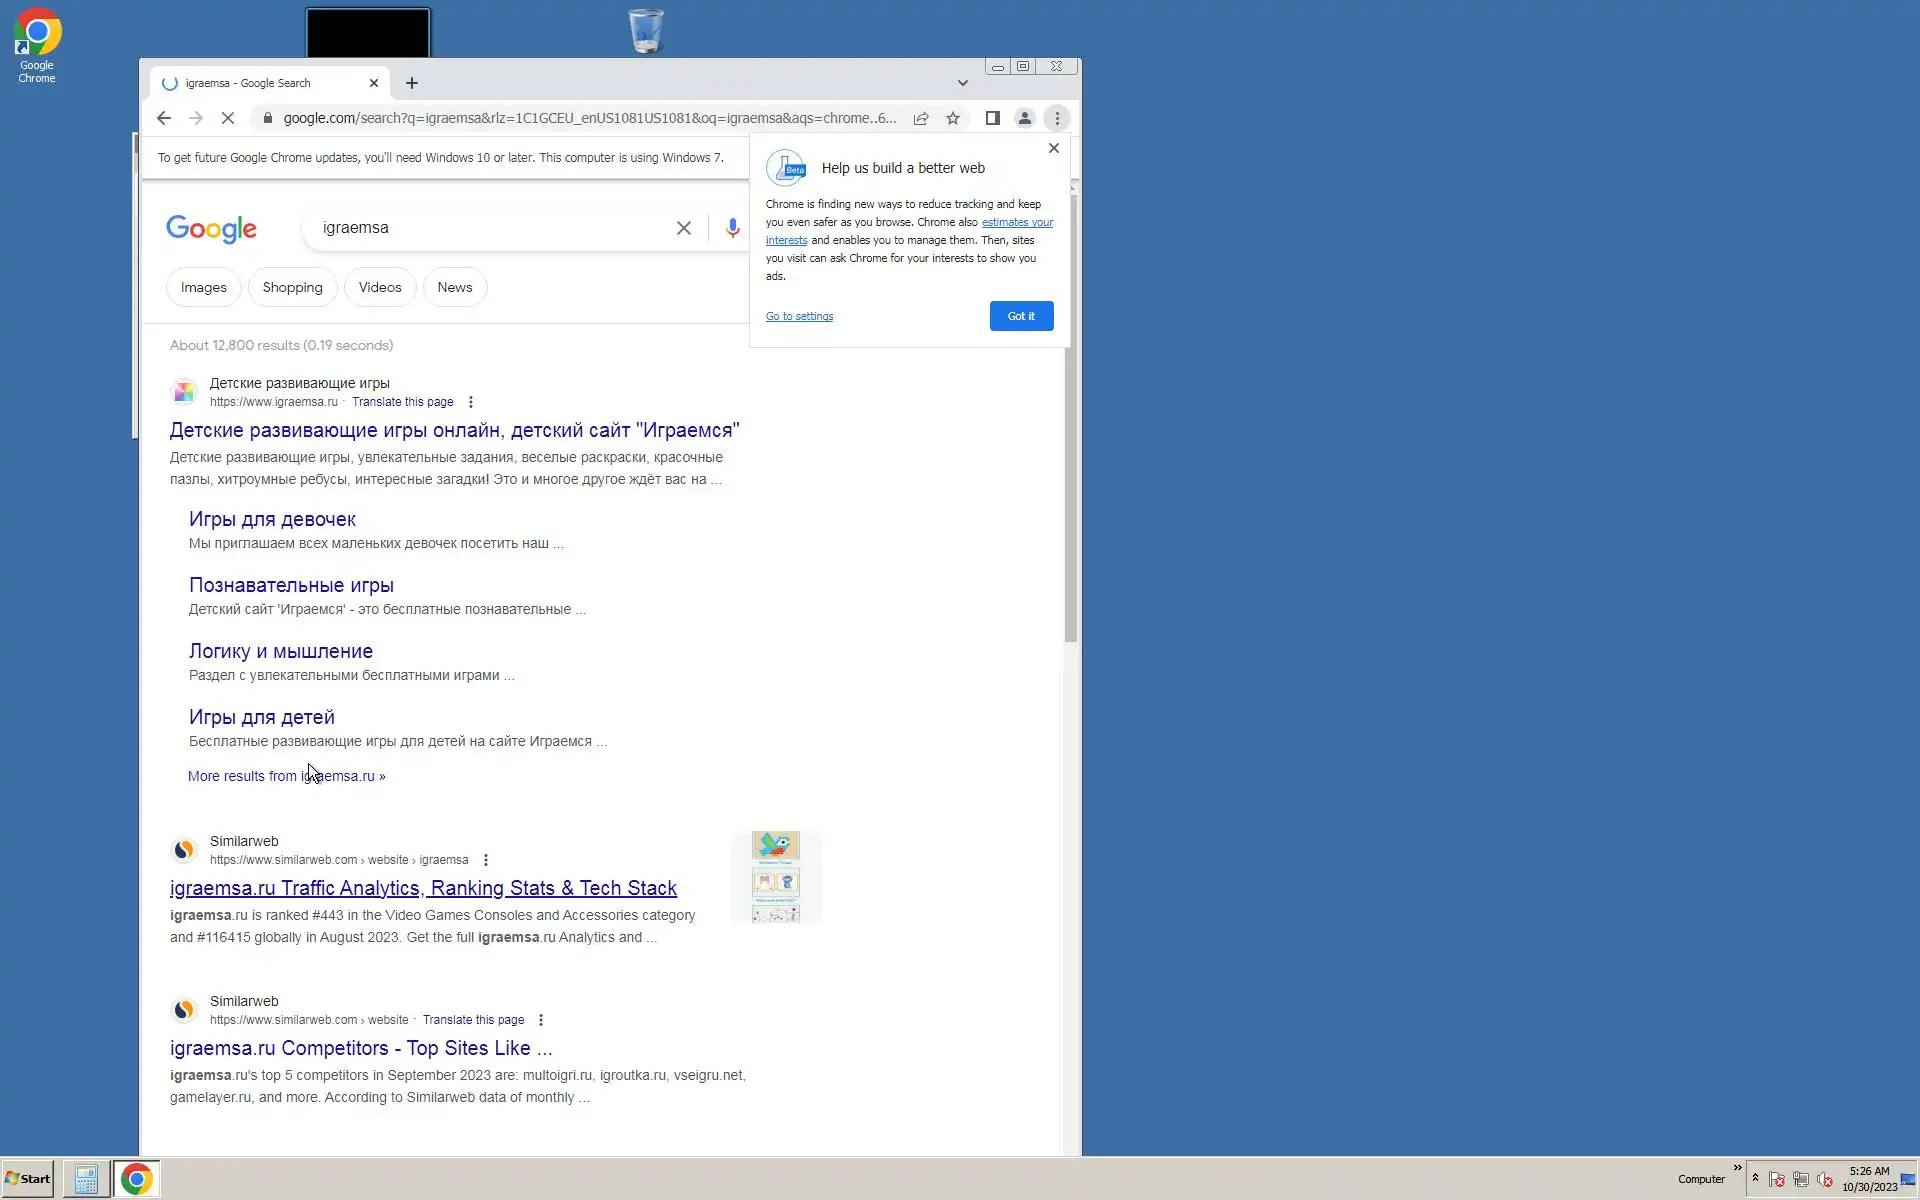The image size is (1920, 1200).
Task: Open the Windows Start menu
Action: click(x=28, y=1178)
